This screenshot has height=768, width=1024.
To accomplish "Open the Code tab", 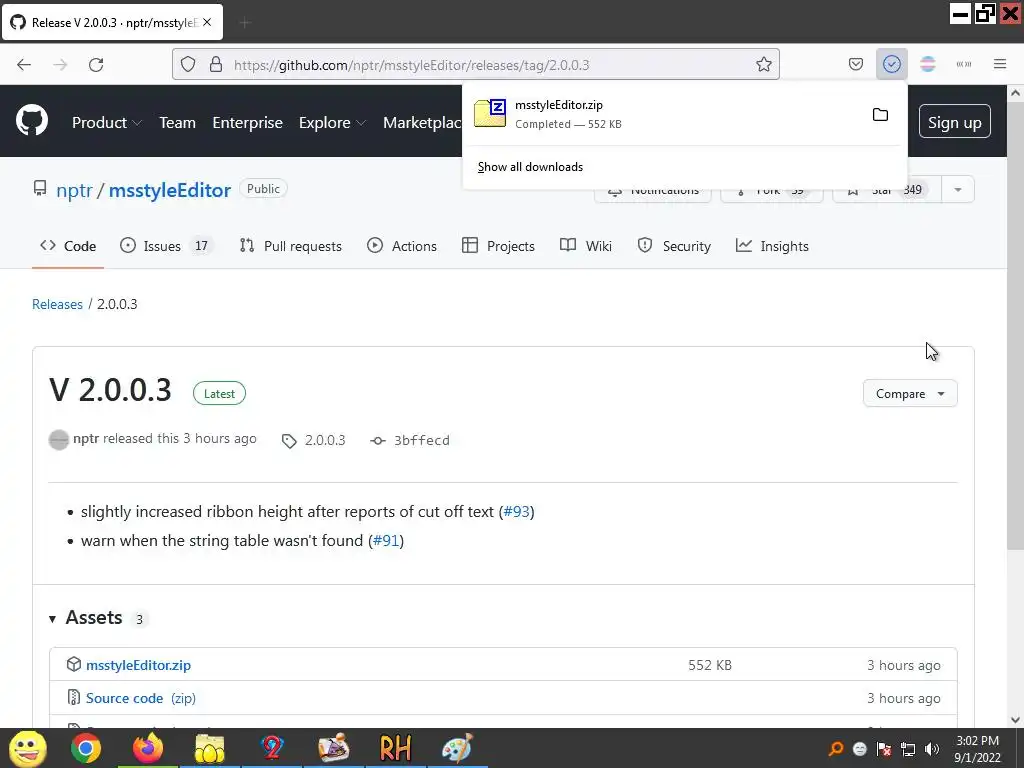I will click(x=68, y=246).
